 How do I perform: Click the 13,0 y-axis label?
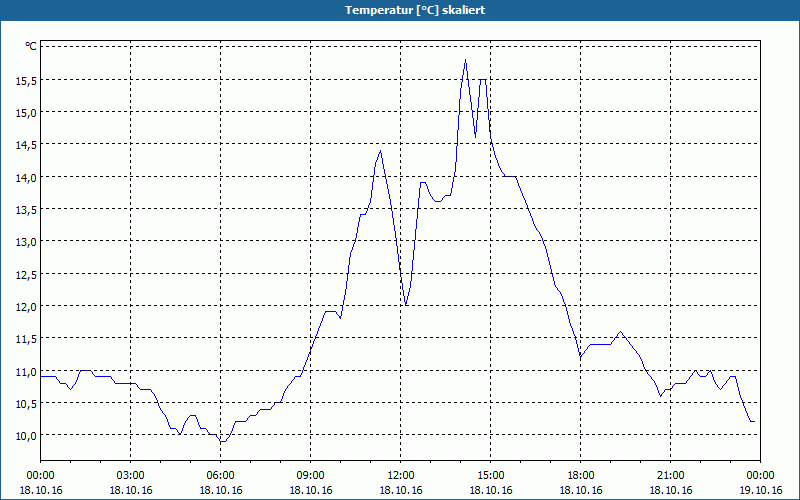pyautogui.click(x=27, y=242)
